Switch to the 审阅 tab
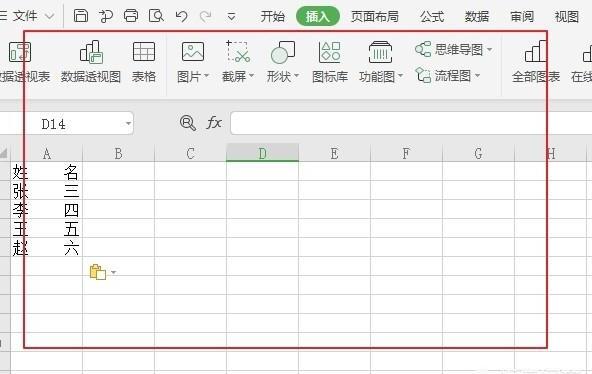 [522, 16]
